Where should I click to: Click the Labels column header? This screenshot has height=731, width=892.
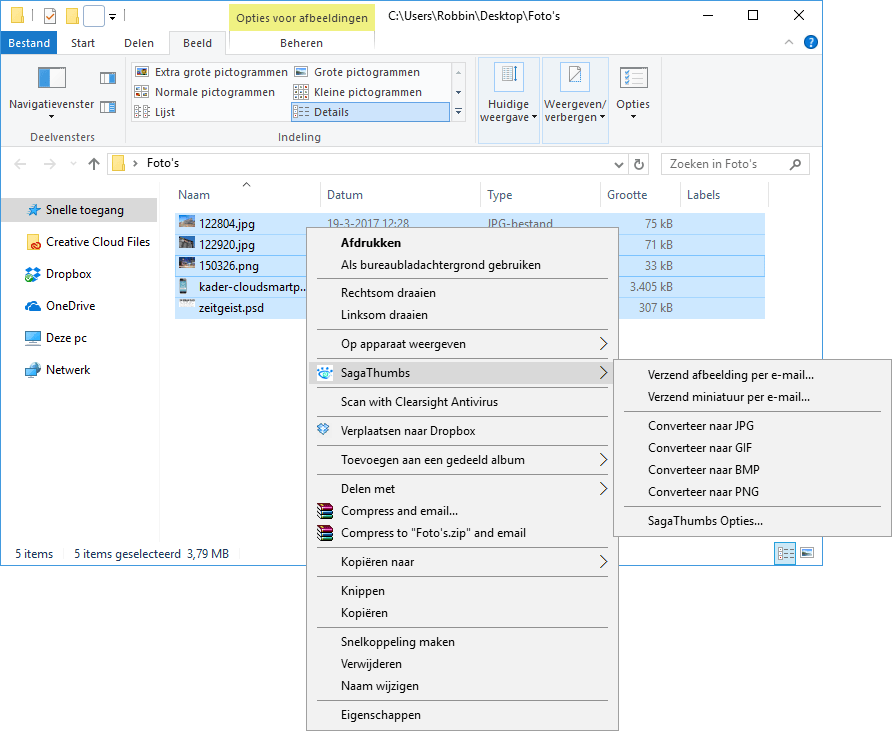pyautogui.click(x=703, y=195)
